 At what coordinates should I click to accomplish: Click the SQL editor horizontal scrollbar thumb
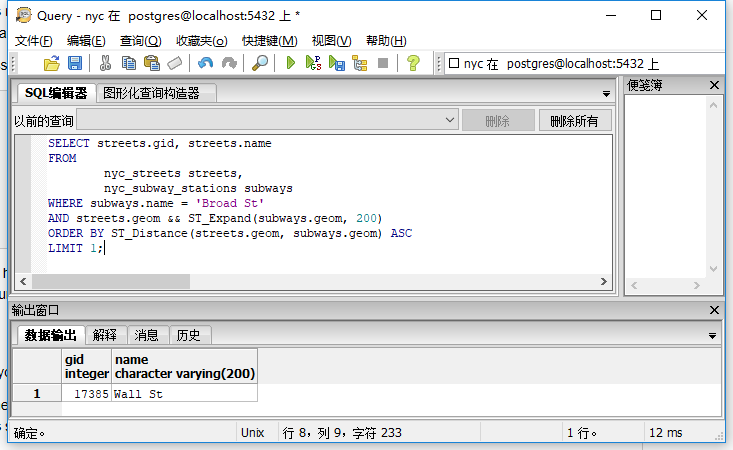tap(111, 281)
